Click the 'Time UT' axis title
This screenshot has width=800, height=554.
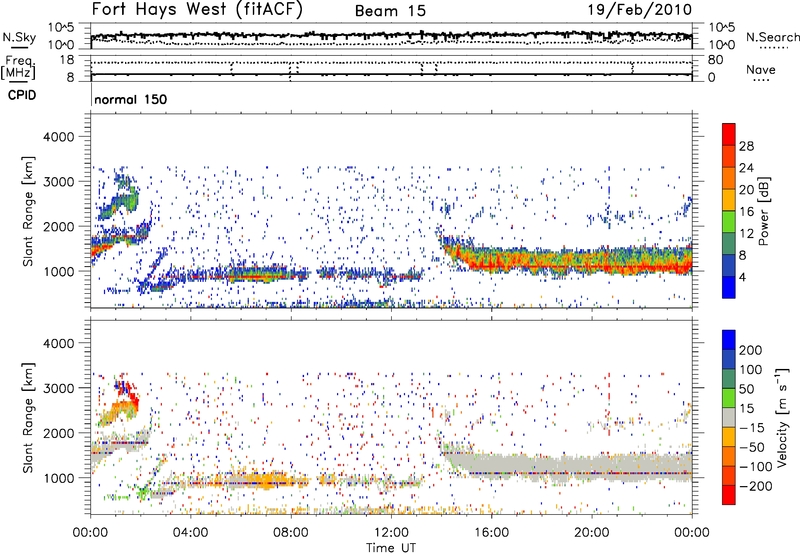click(x=391, y=547)
